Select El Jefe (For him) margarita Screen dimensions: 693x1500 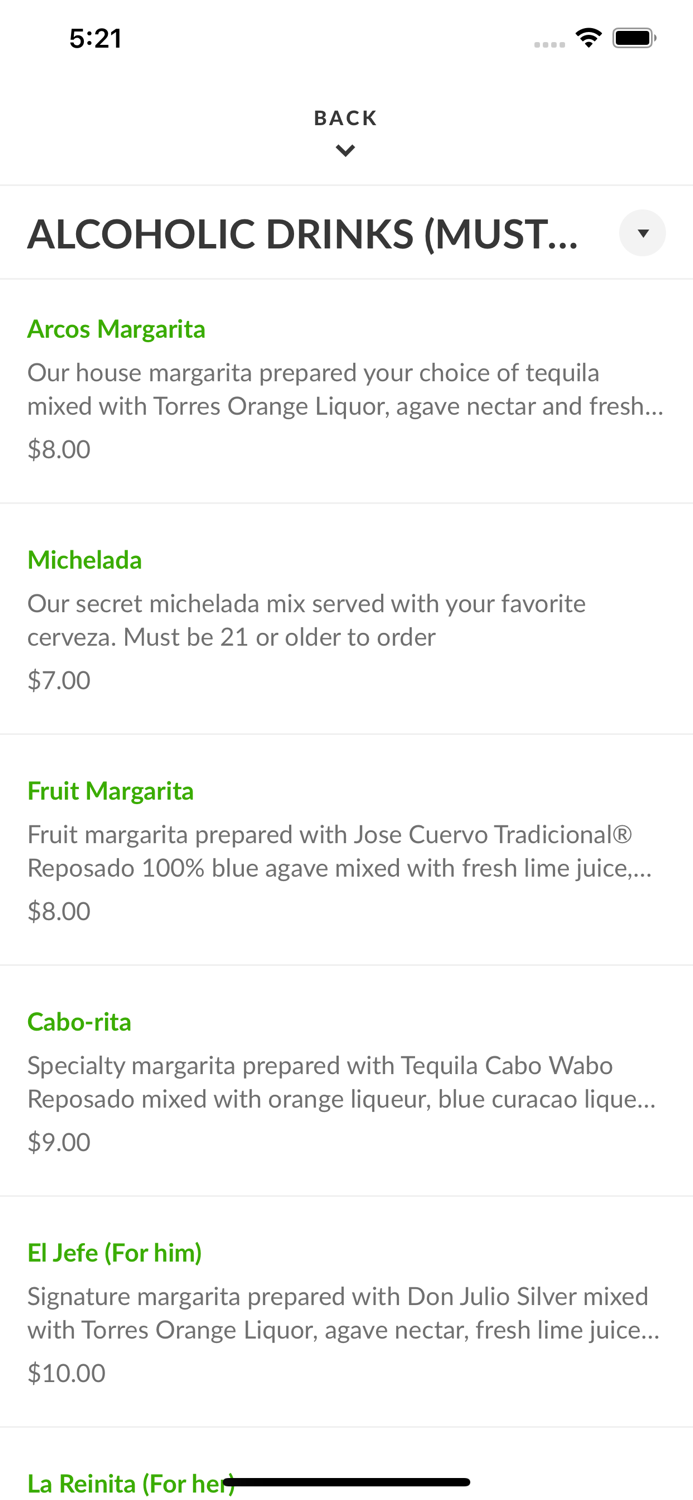114,1252
